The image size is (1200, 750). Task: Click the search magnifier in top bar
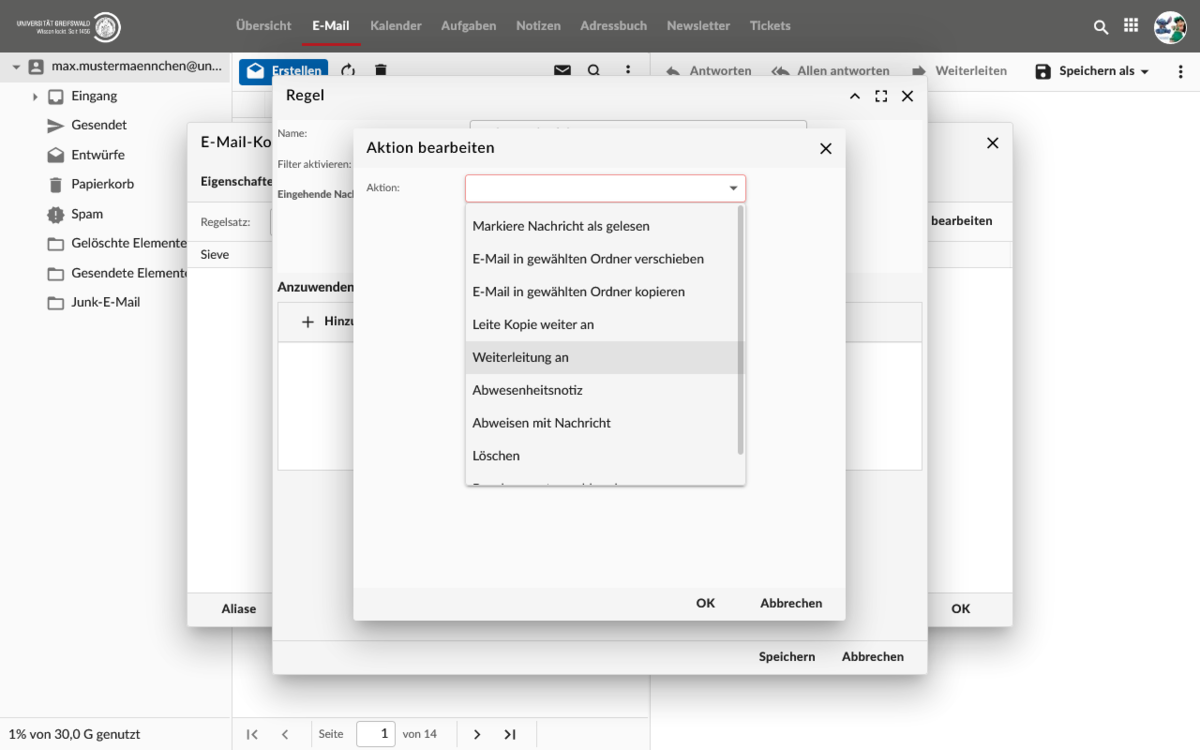1101,27
